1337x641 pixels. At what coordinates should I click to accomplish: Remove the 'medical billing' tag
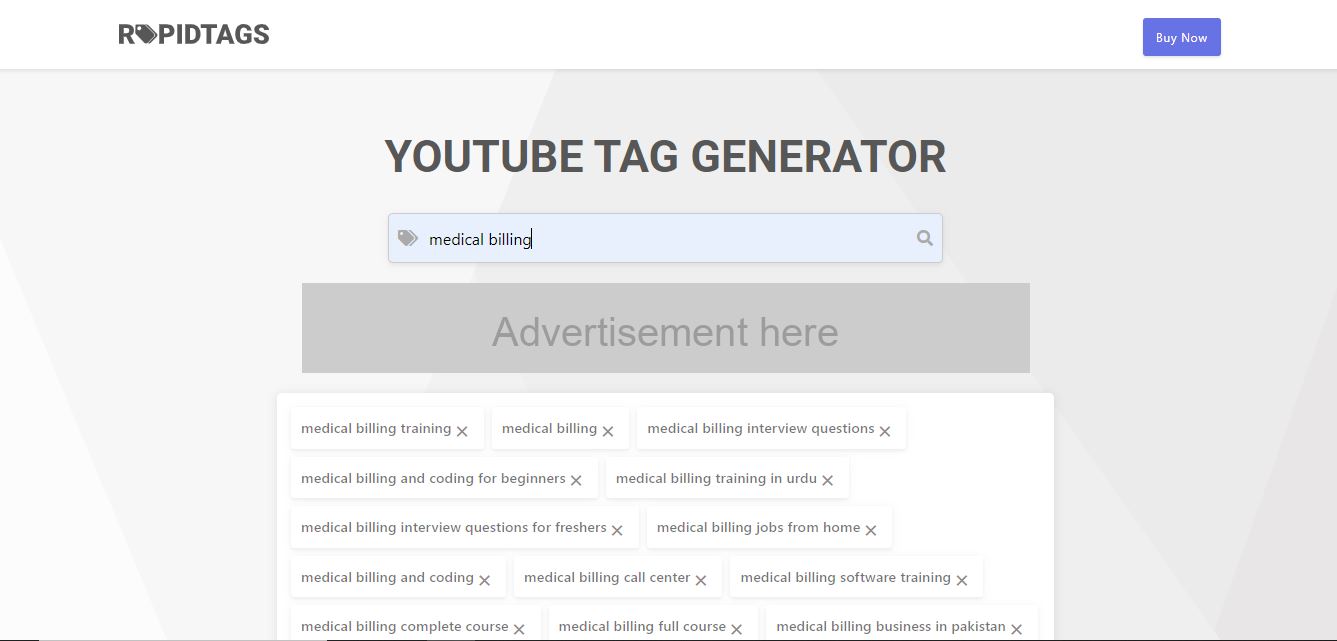608,430
